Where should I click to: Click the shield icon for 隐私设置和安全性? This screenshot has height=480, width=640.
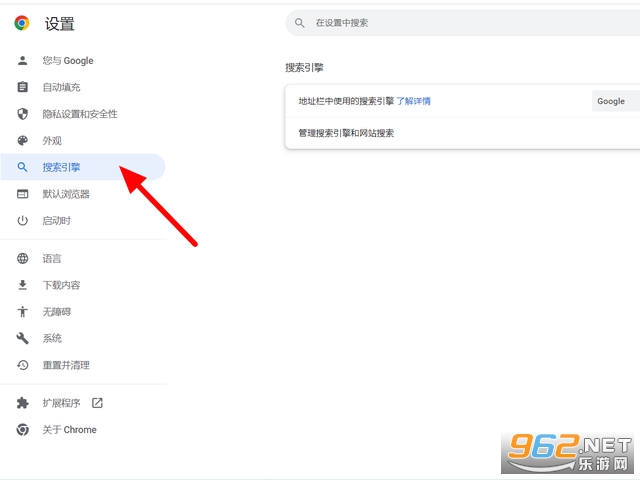click(x=23, y=114)
